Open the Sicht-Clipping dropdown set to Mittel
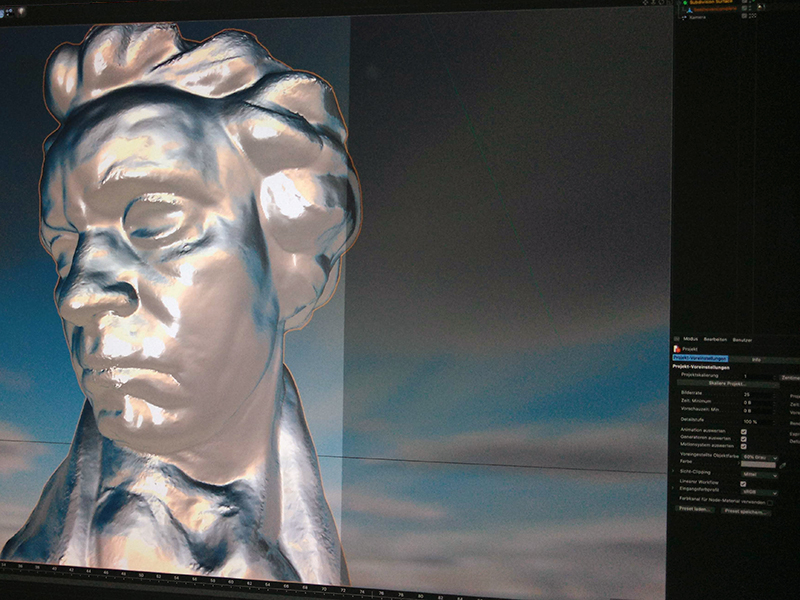 click(x=759, y=475)
